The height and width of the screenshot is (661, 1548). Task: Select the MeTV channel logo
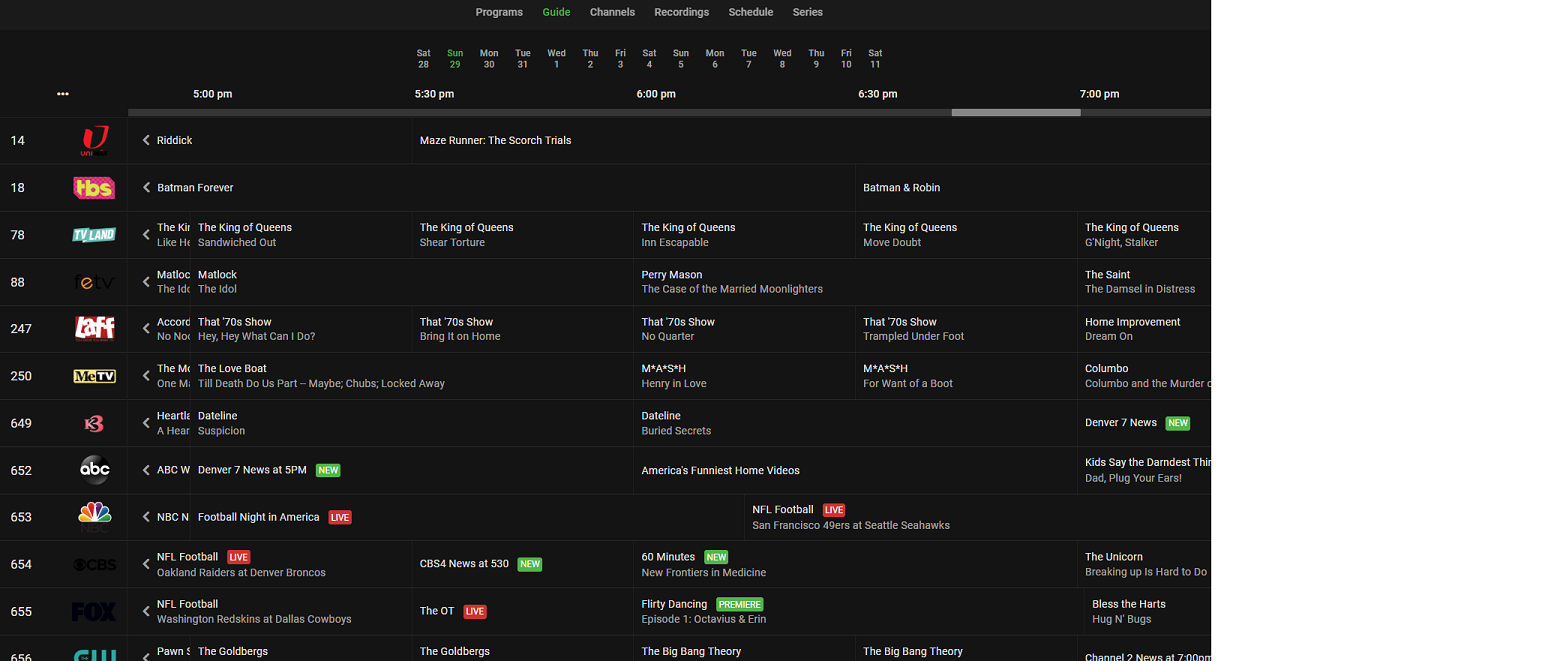(94, 376)
